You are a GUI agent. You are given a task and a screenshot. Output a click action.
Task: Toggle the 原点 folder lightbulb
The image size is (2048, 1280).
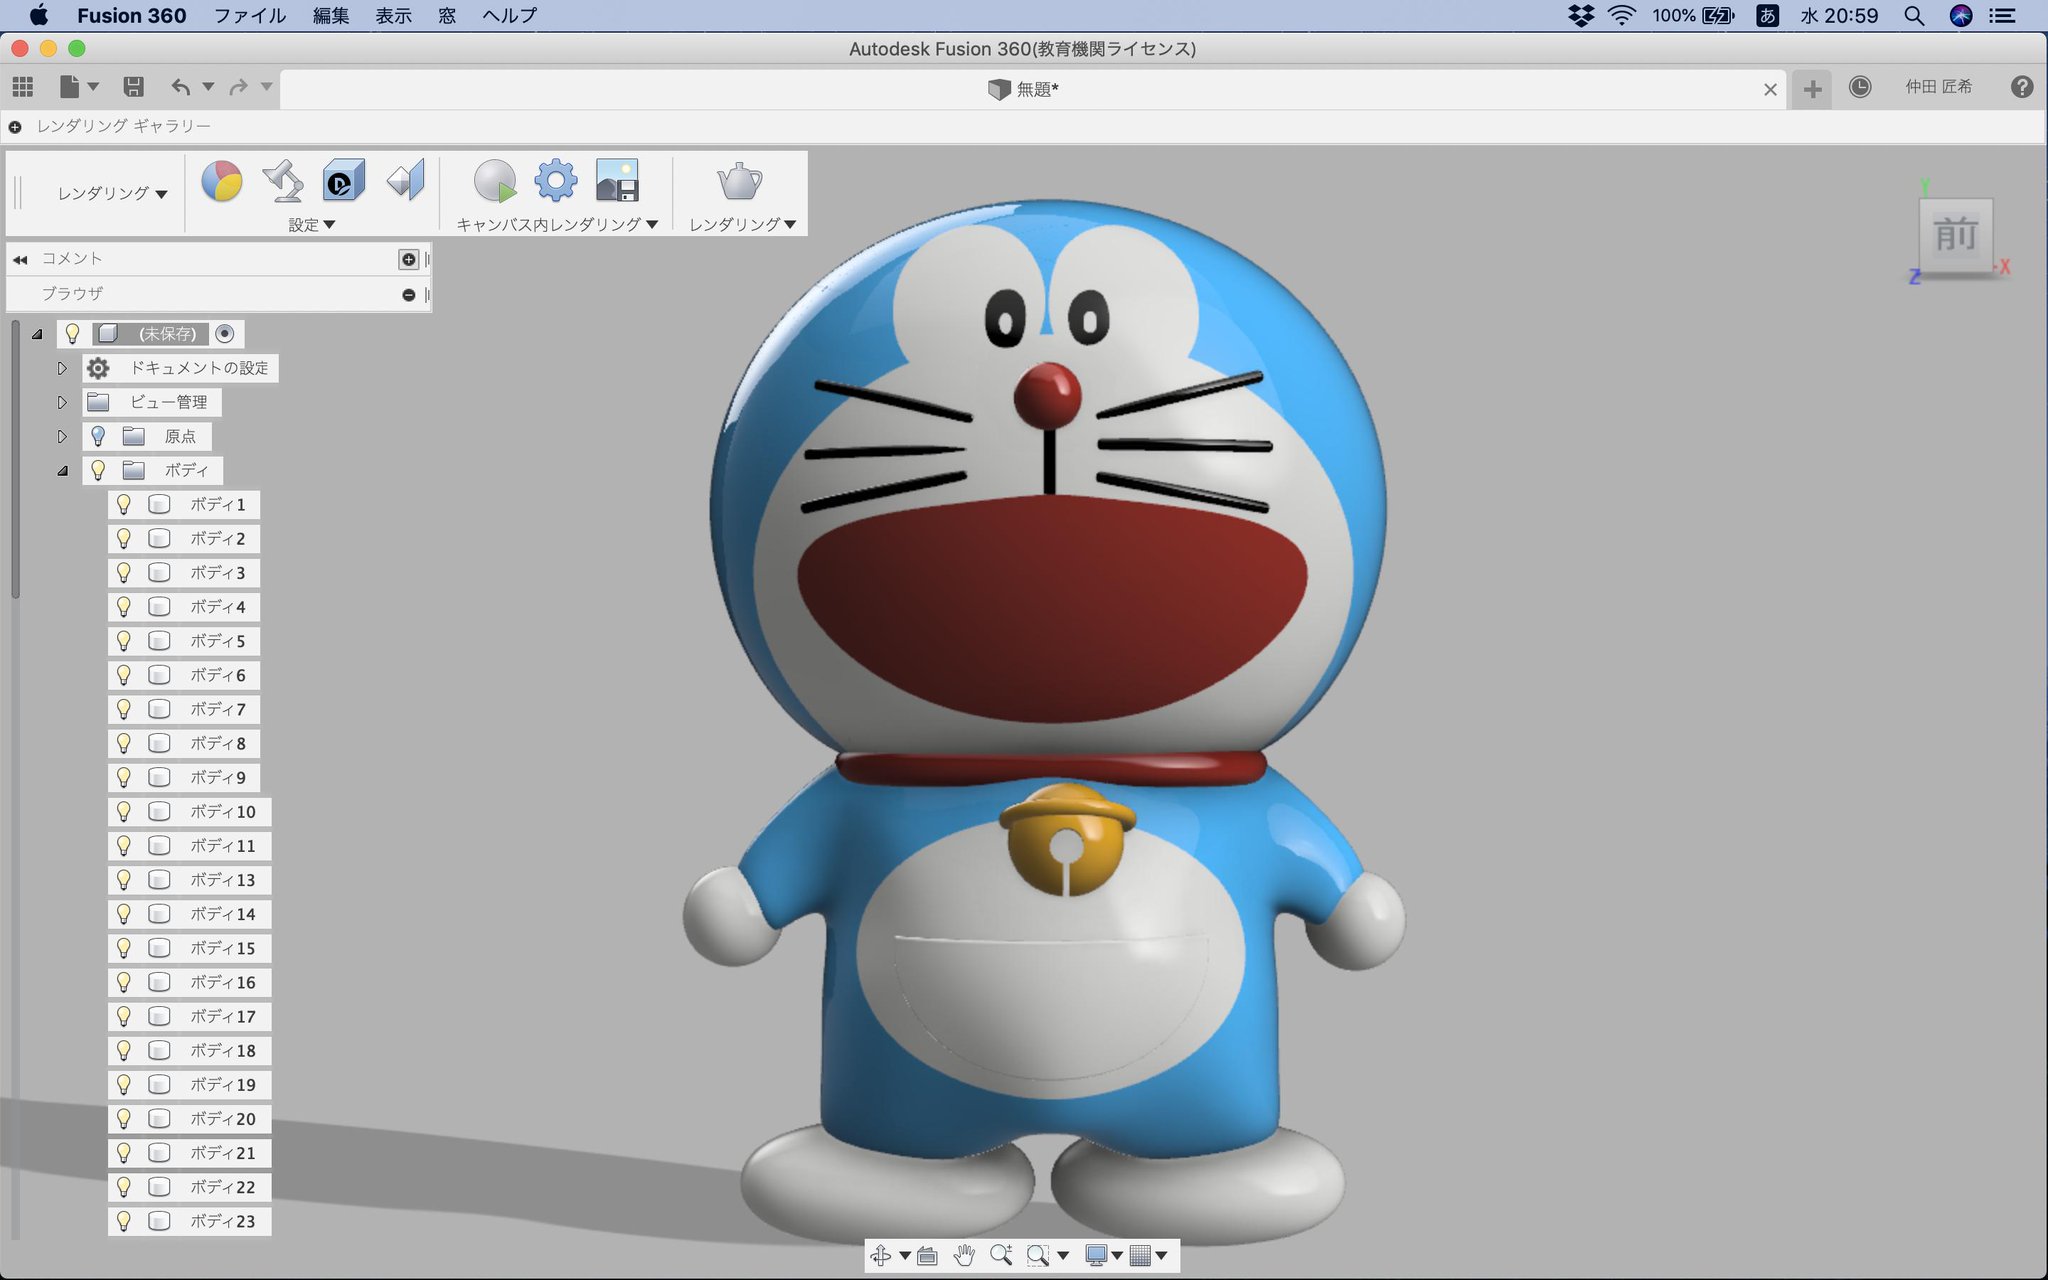point(98,436)
